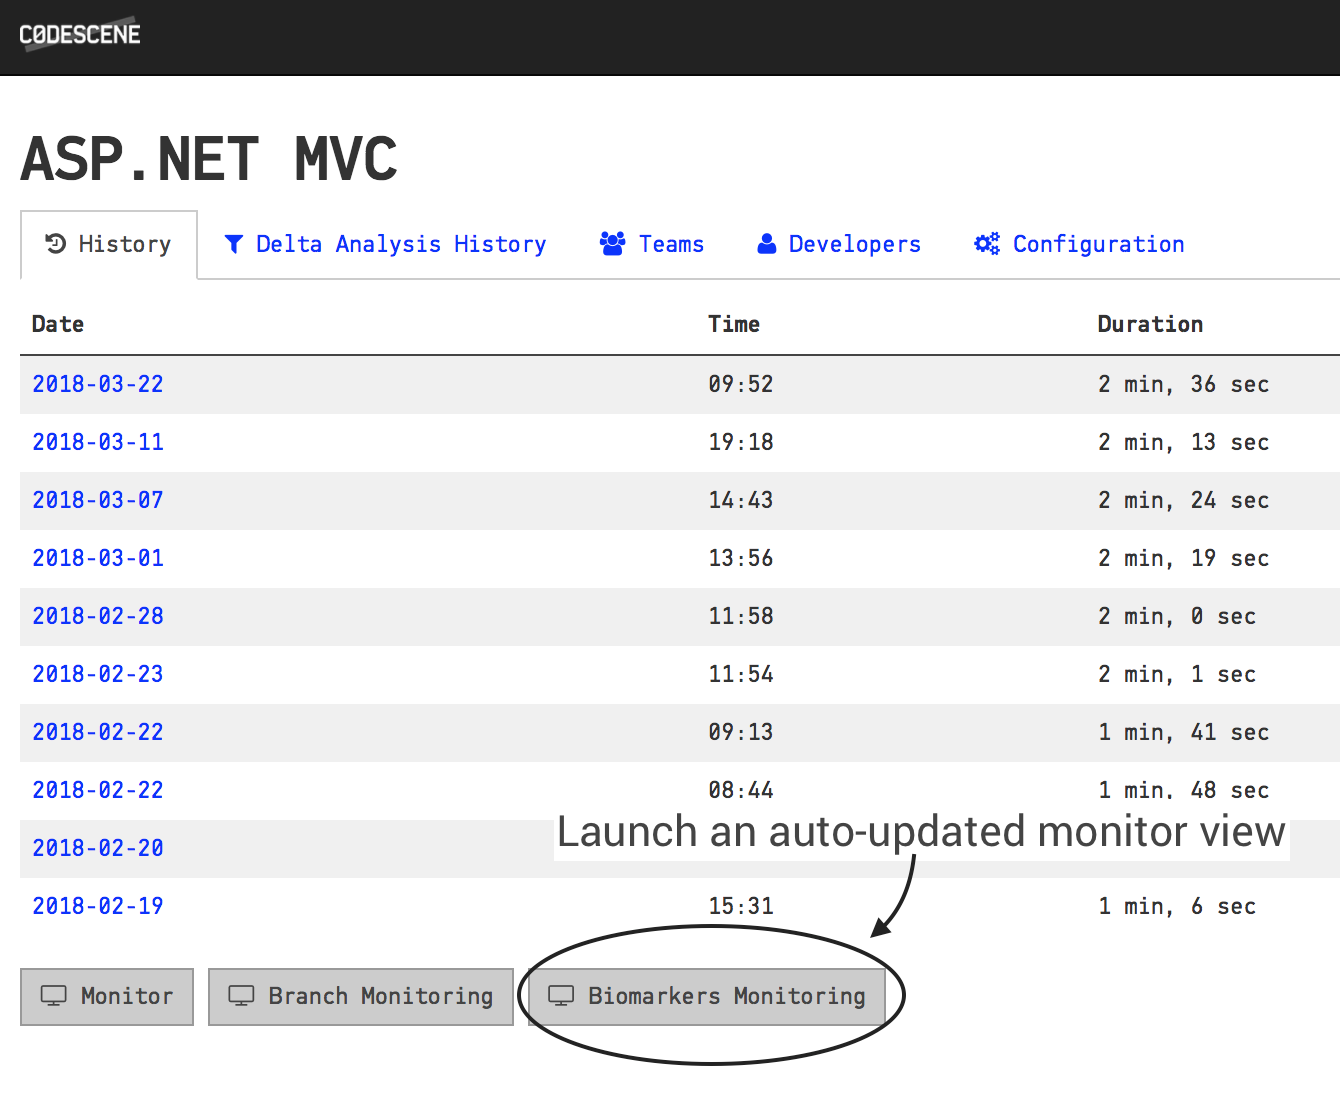This screenshot has height=1096, width=1340.
Task: Click time value 19:18
Action: point(741,442)
